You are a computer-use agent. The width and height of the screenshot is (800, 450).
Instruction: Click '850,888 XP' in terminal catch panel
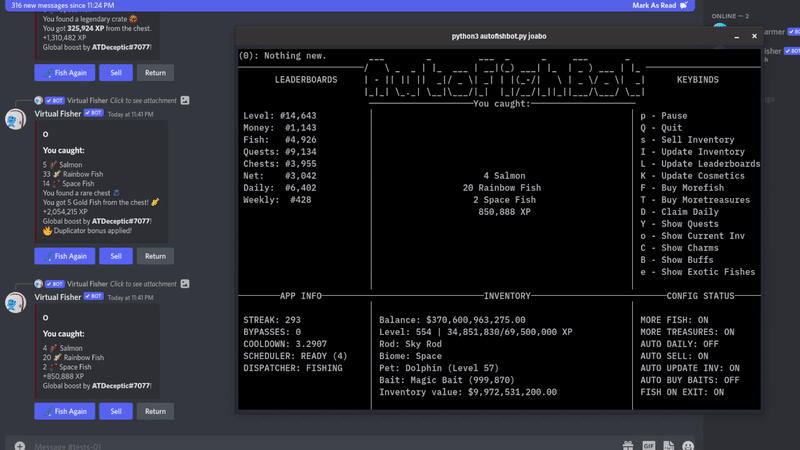(504, 212)
